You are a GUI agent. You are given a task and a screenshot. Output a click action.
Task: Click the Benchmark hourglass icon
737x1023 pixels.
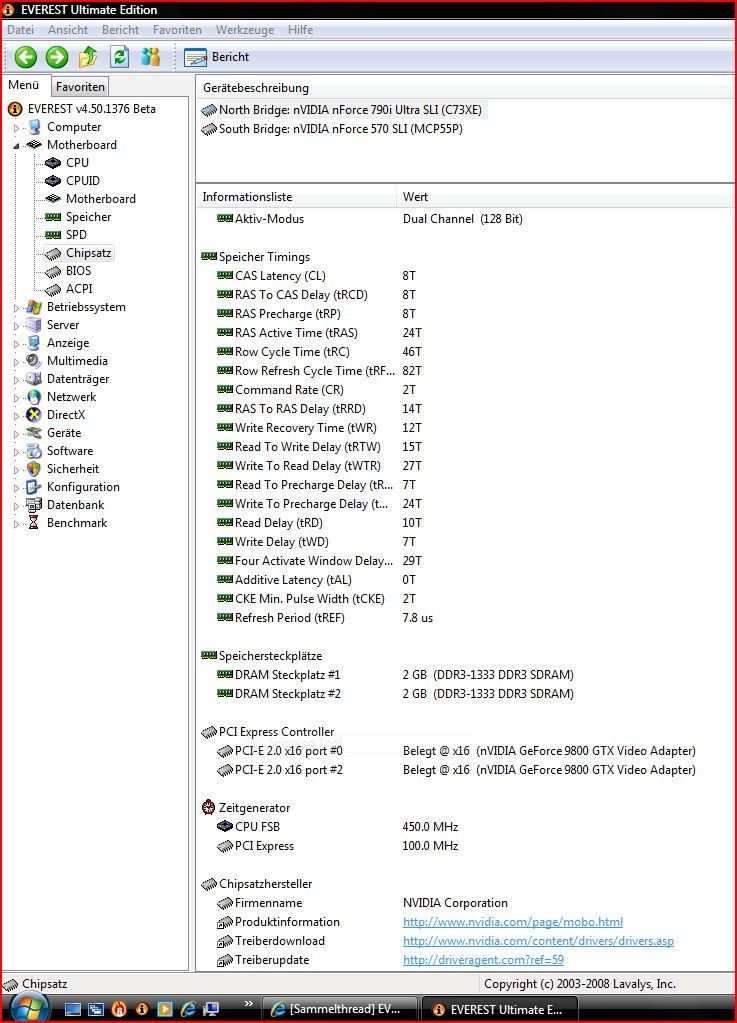[33, 523]
